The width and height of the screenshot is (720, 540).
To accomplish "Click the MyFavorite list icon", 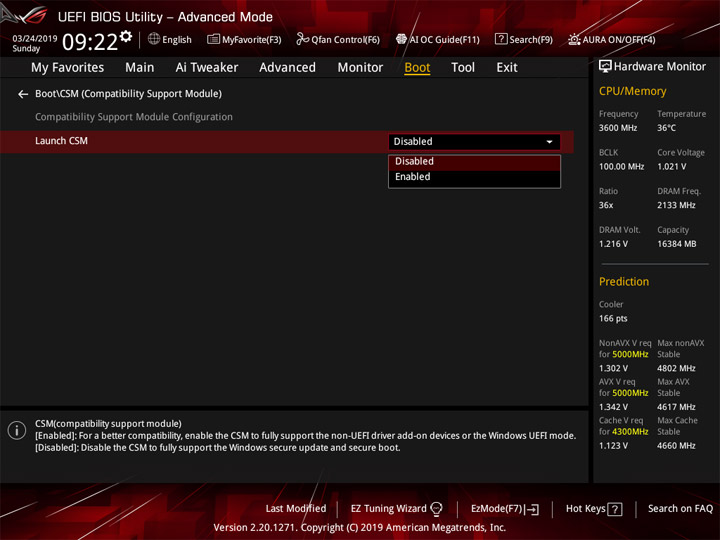I will [x=213, y=39].
